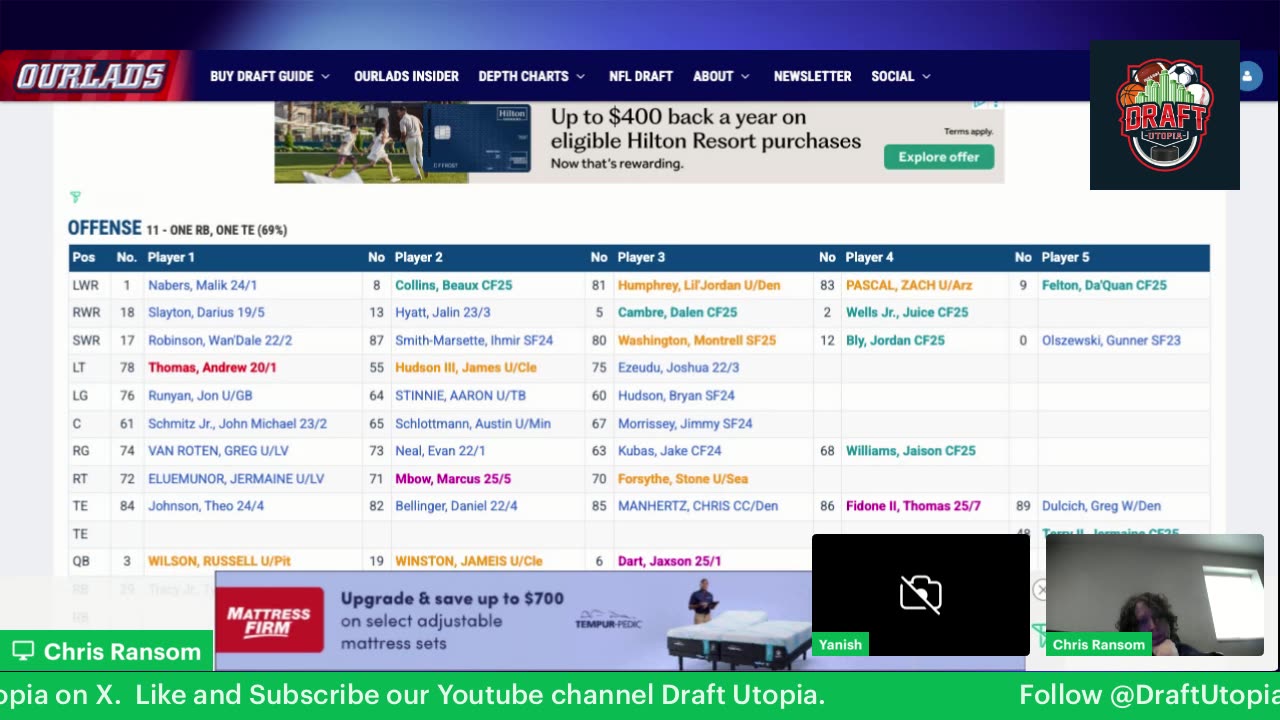Open the WILSON, RUSSELL U/Pit player link
The width and height of the screenshot is (1280, 720).
219,561
